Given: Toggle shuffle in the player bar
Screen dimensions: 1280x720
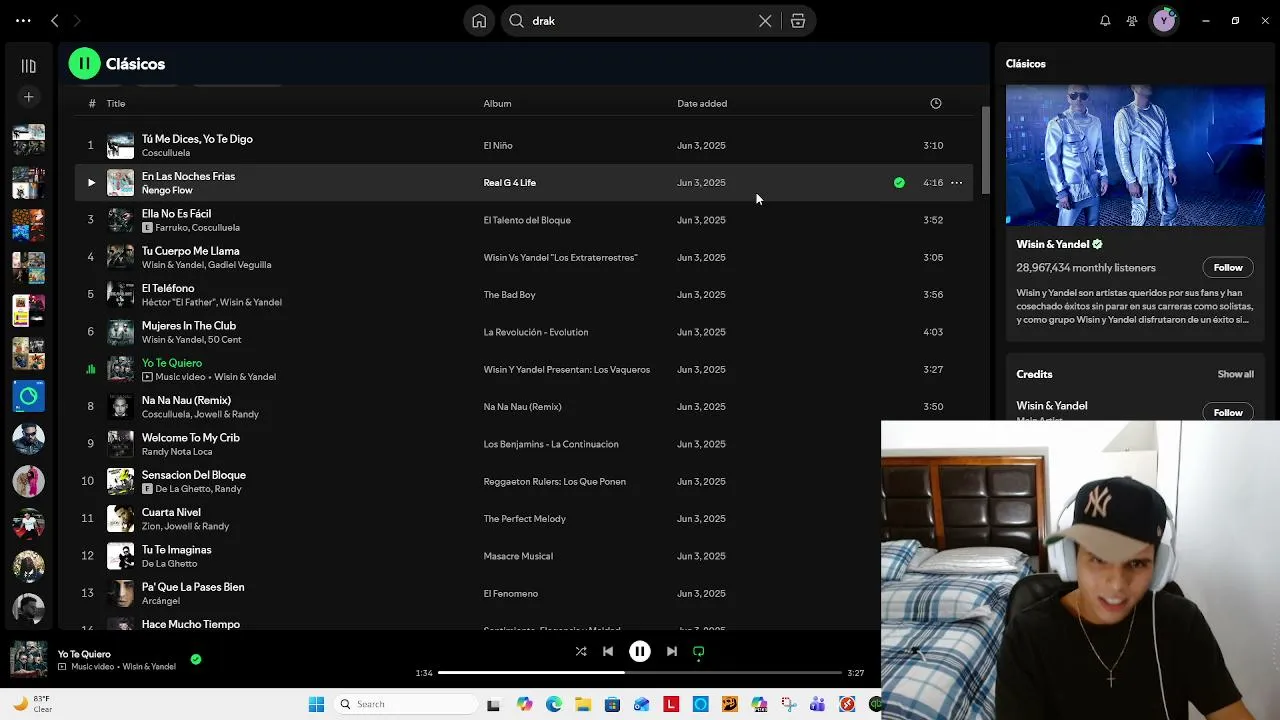Looking at the screenshot, I should pyautogui.click(x=581, y=652).
